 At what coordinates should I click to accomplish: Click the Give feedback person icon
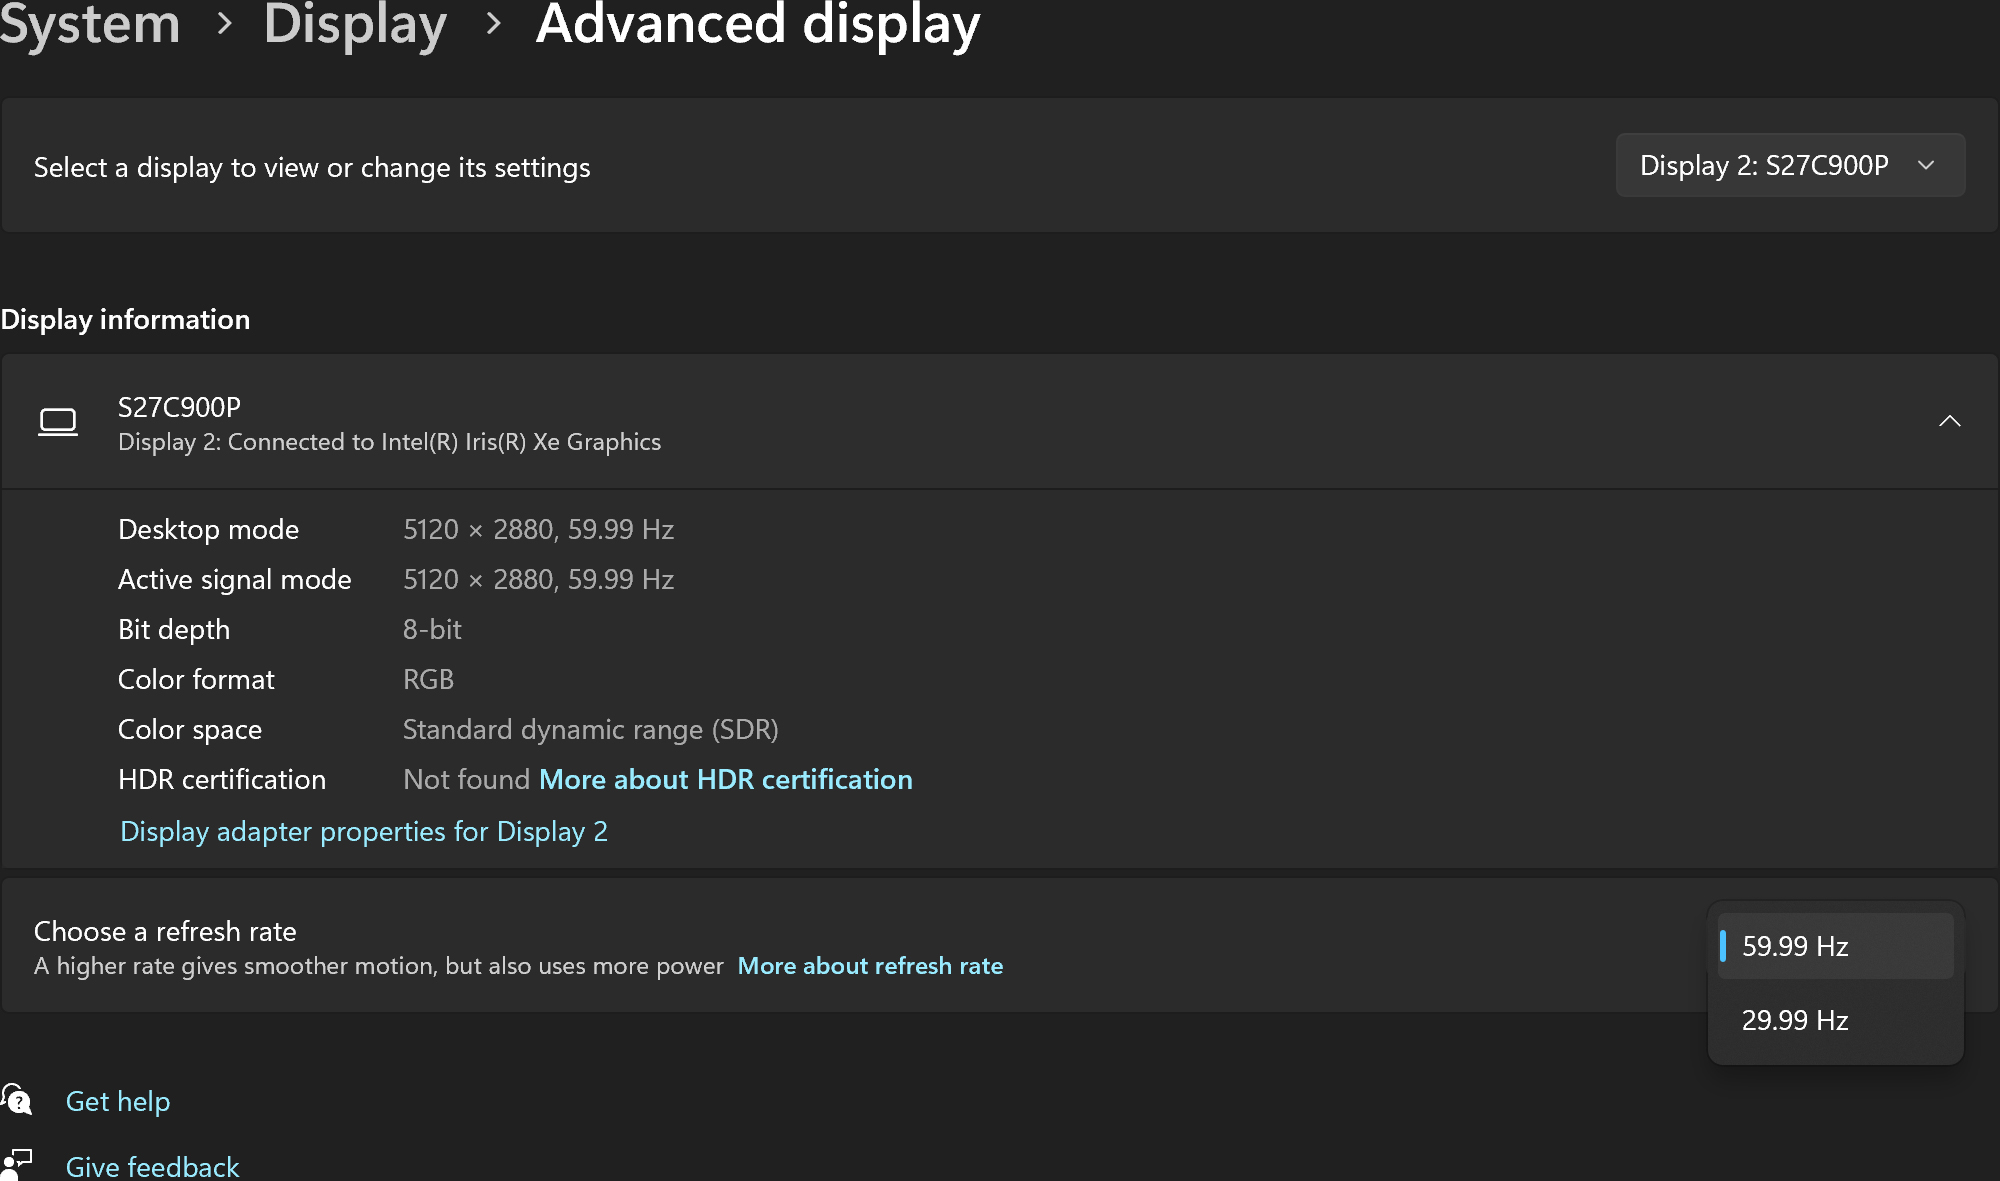point(17,1165)
